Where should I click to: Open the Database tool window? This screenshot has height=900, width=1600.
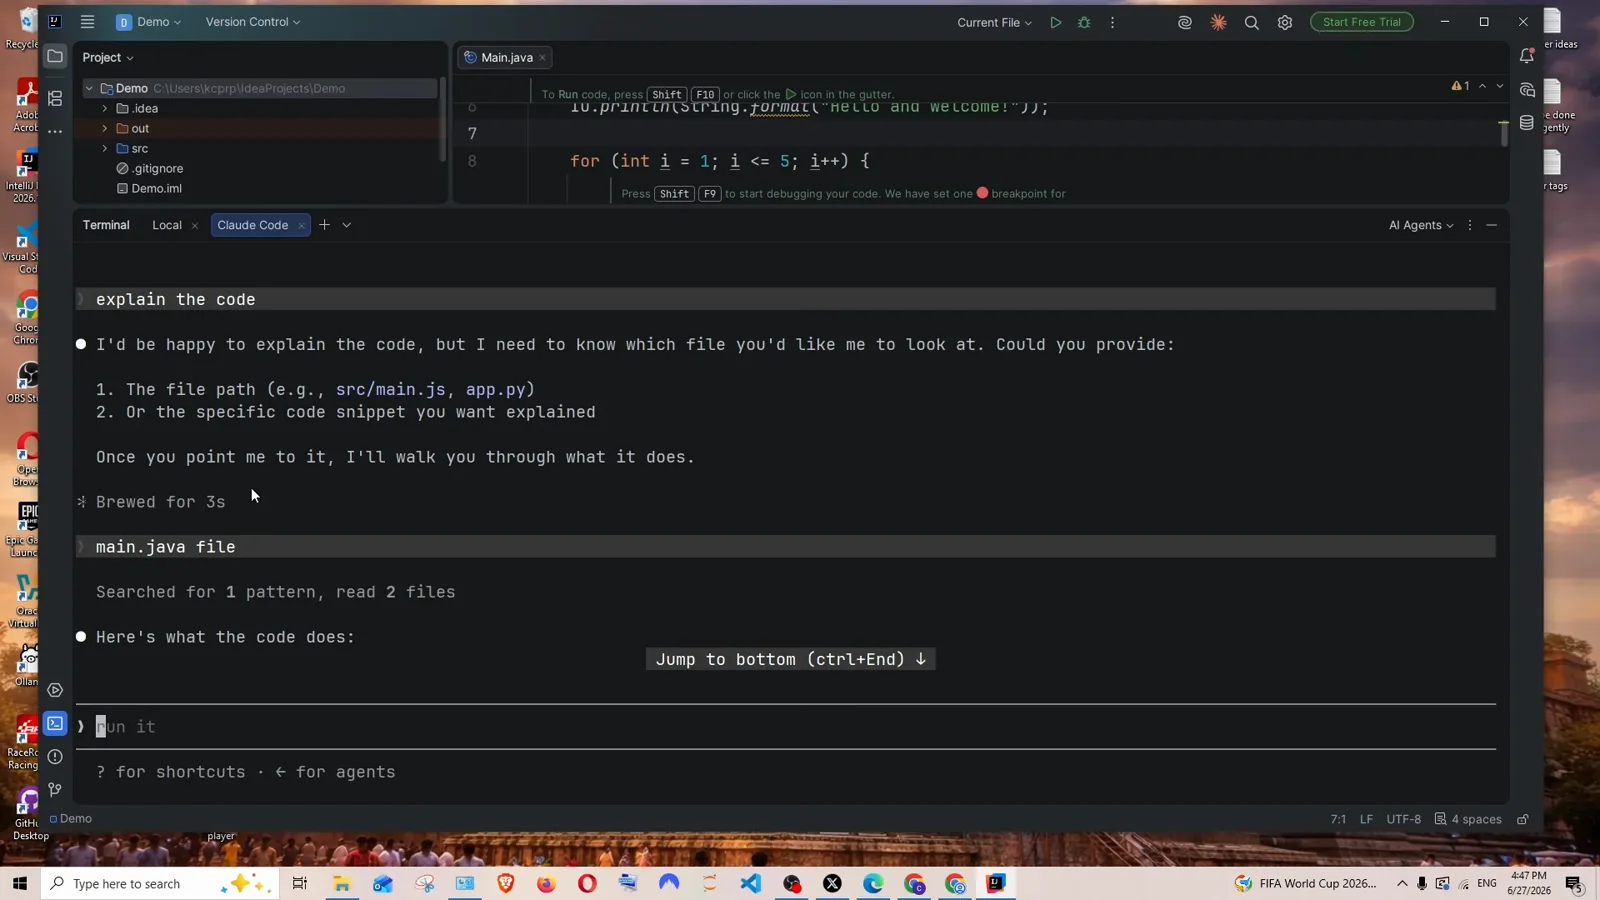[x=1526, y=123]
